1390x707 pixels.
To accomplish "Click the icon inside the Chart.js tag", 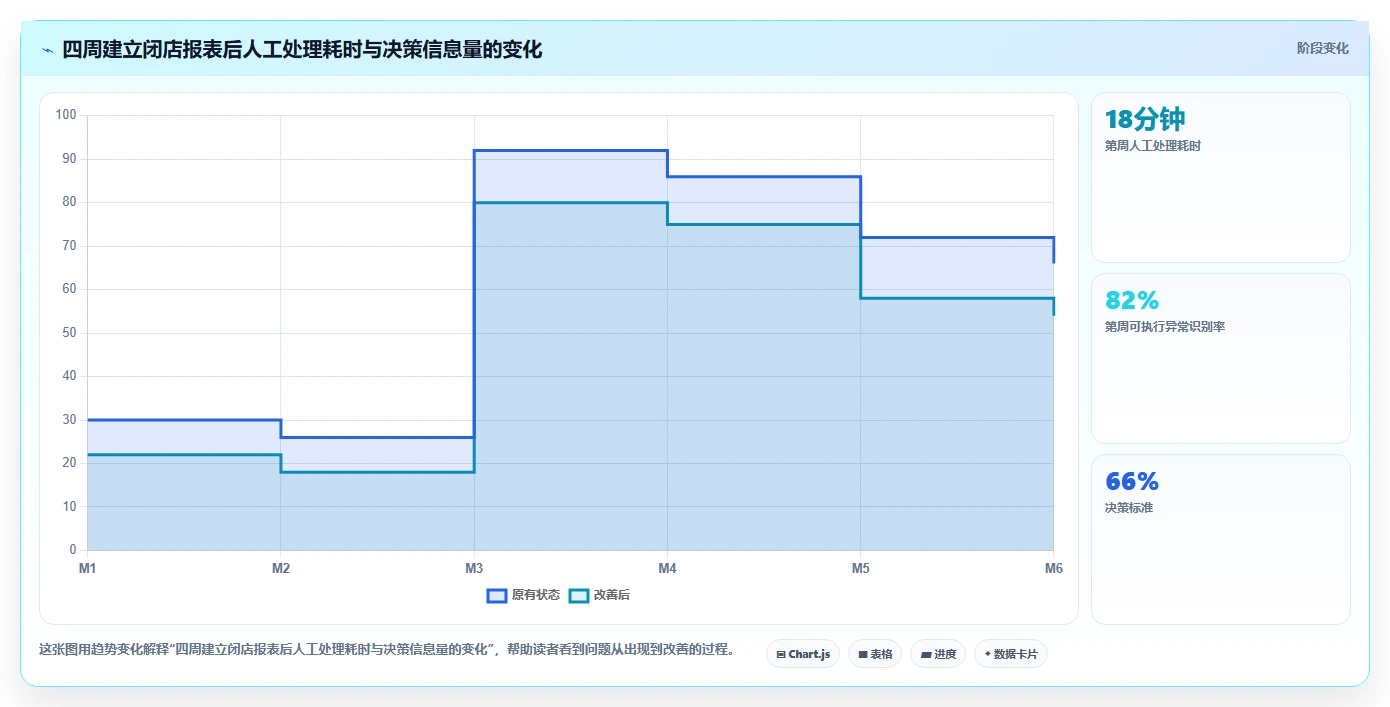I will point(781,655).
